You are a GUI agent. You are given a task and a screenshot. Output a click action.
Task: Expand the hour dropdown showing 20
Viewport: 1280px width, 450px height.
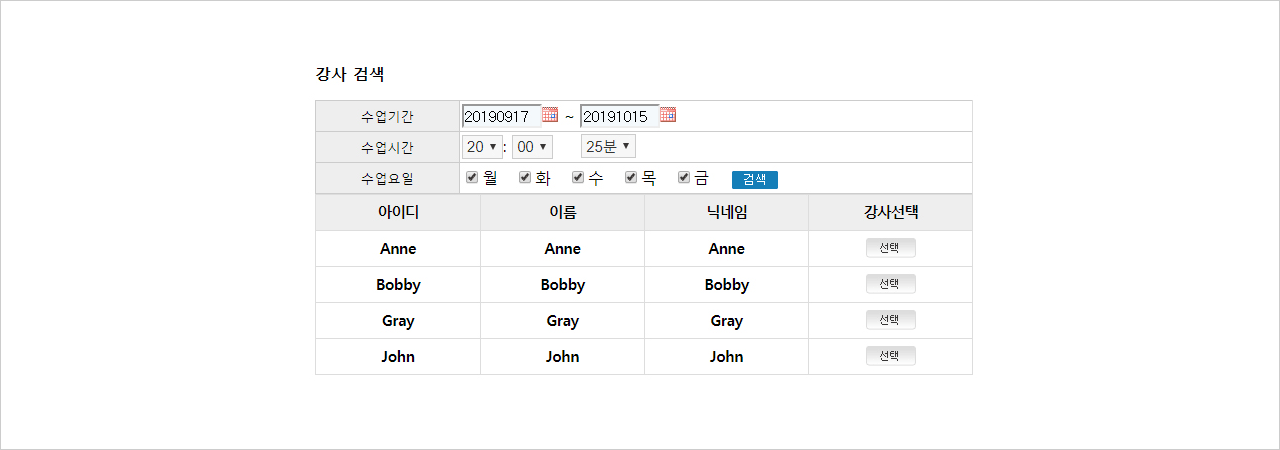click(x=482, y=147)
